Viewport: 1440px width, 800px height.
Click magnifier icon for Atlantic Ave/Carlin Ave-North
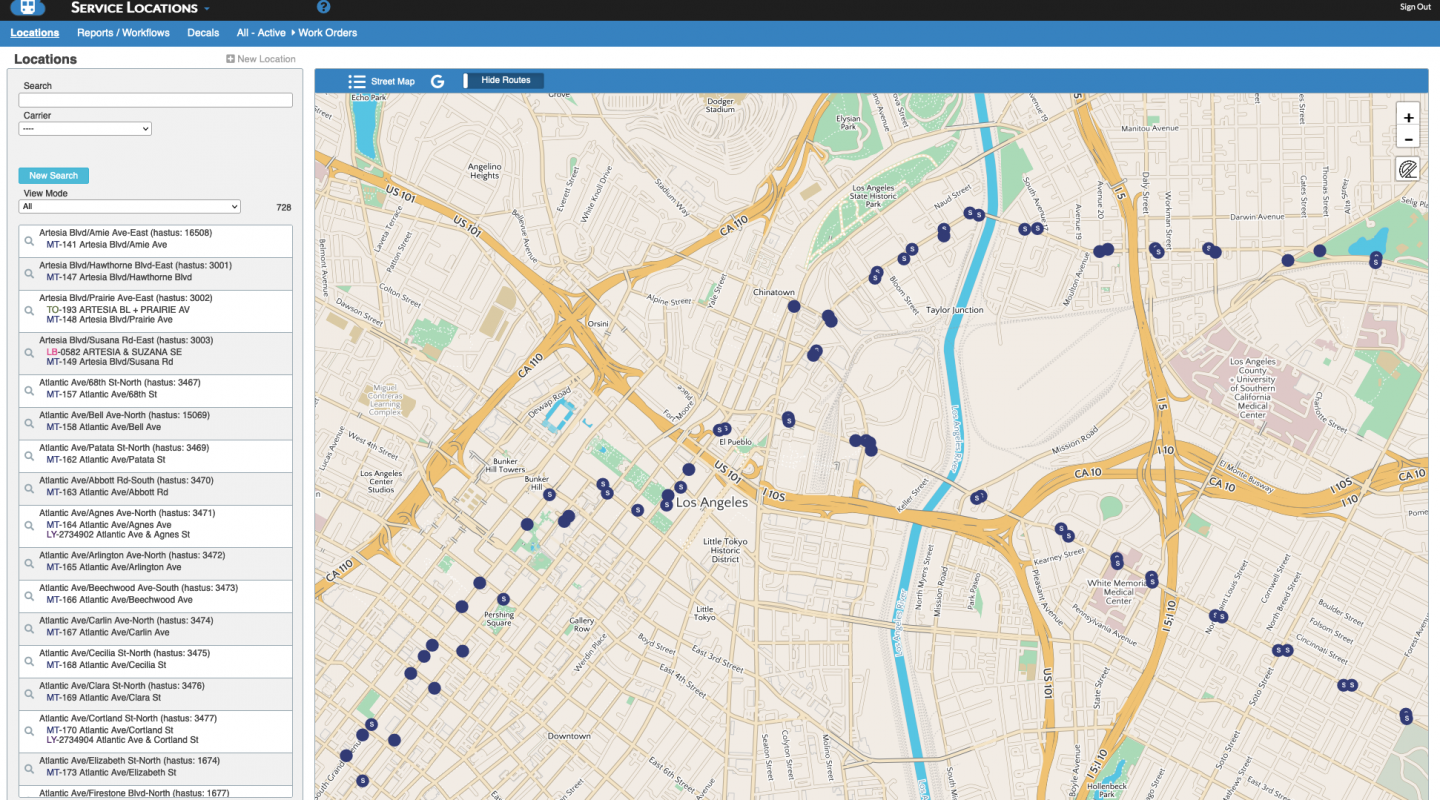pyautogui.click(x=30, y=629)
